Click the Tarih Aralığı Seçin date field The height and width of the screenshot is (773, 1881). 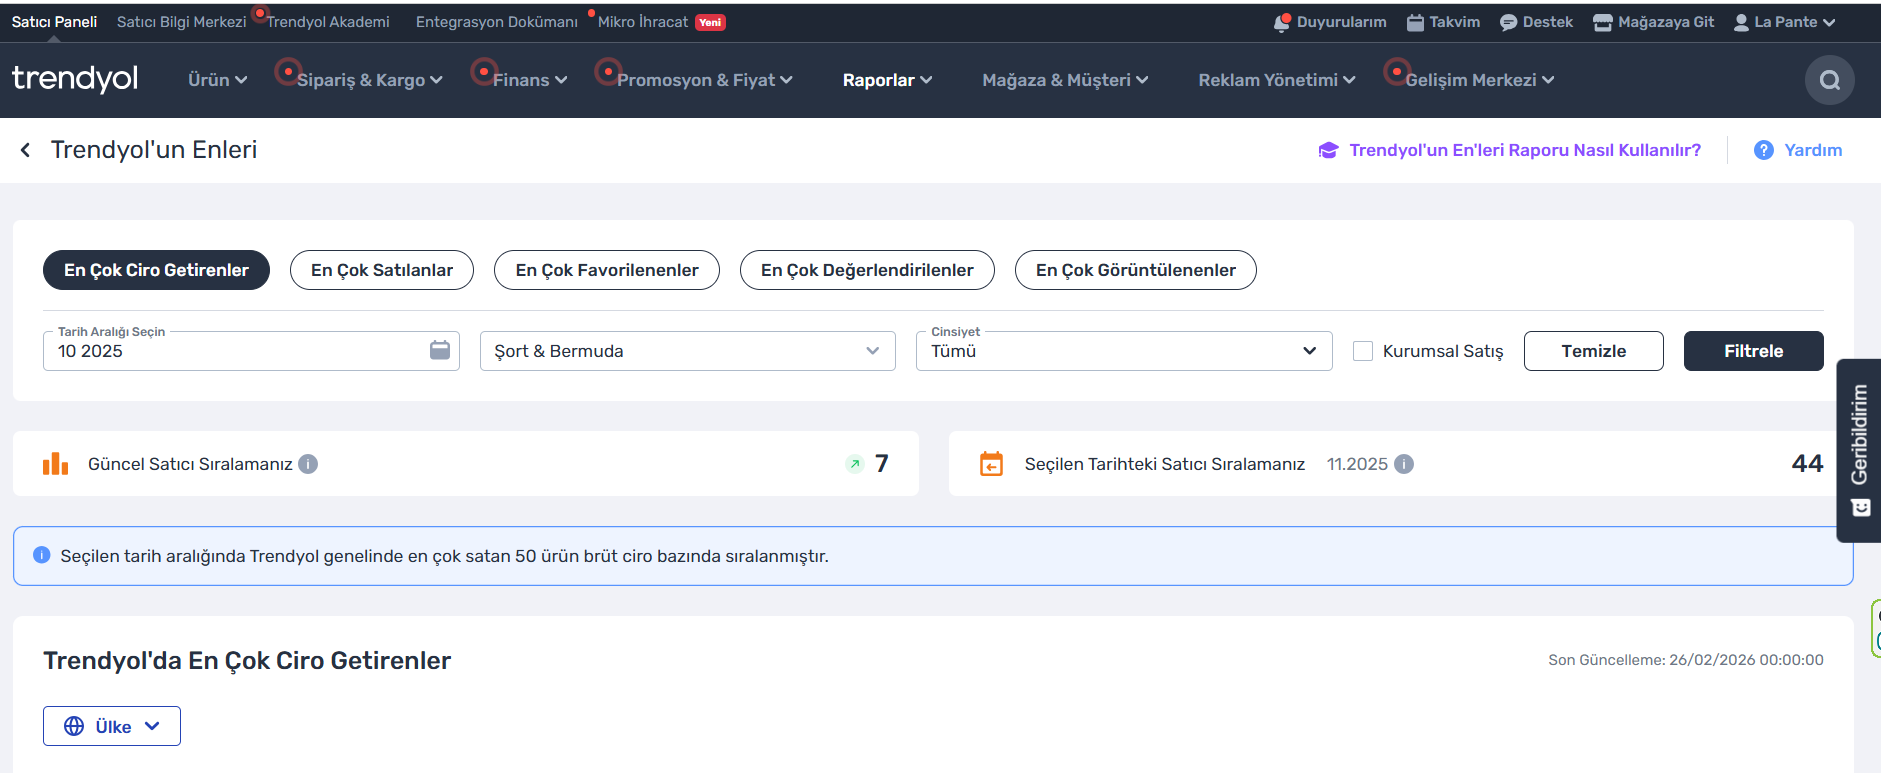point(251,351)
